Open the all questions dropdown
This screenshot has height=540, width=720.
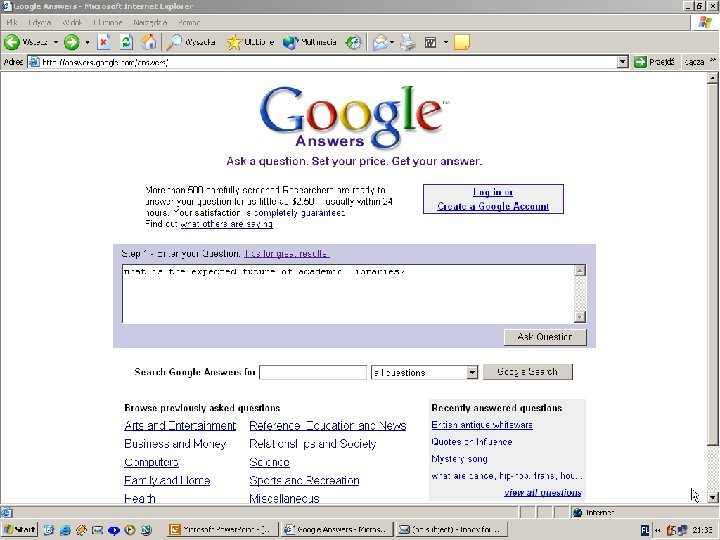pos(424,372)
